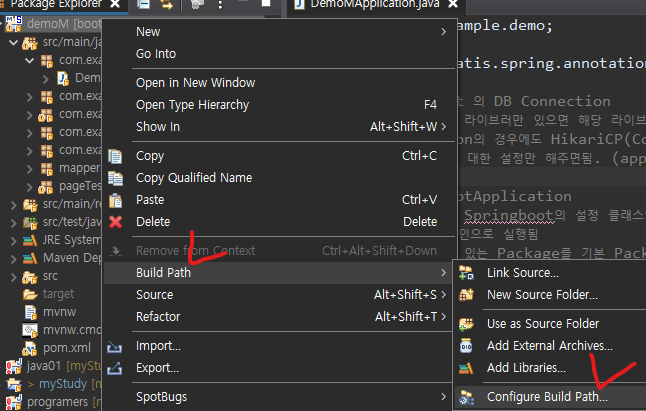Screen dimensions: 646x411
Task: Select Copy Qualified Name
Action: [279, 177]
